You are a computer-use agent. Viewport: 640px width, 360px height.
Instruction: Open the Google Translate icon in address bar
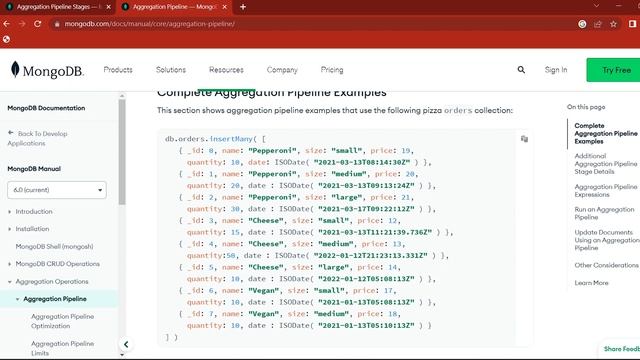[582, 24]
